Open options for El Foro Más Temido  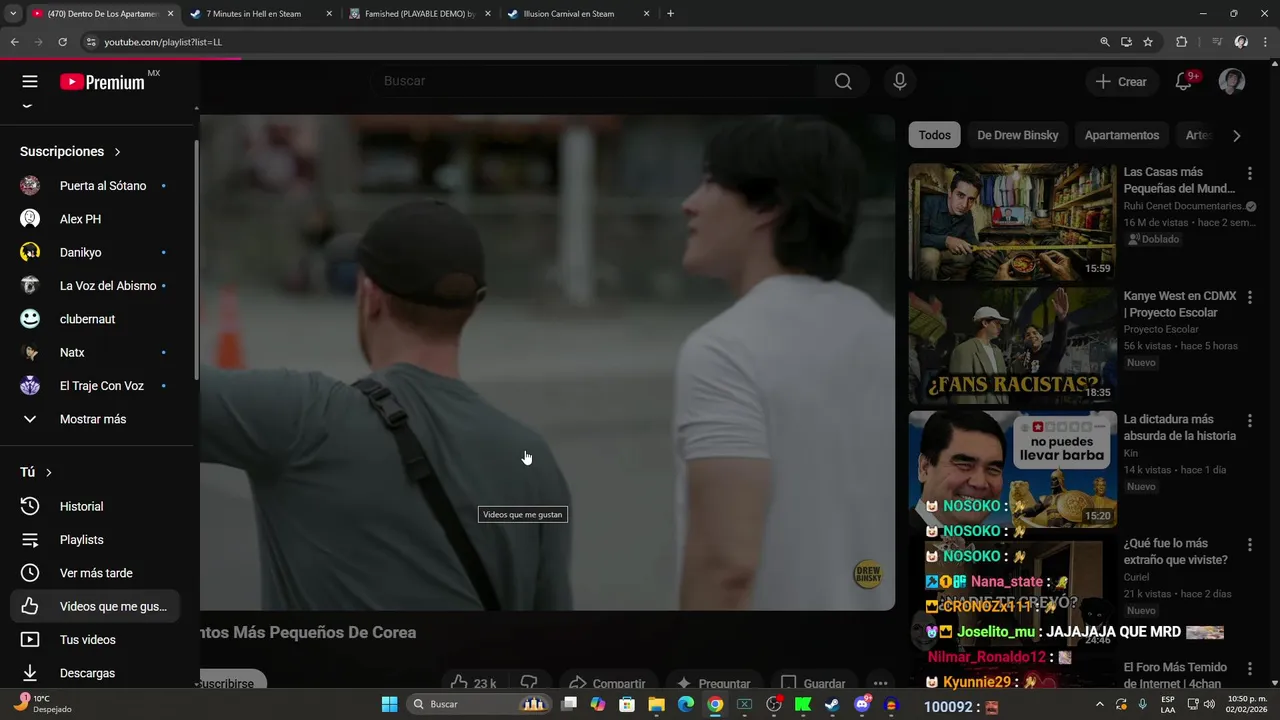click(x=1249, y=669)
